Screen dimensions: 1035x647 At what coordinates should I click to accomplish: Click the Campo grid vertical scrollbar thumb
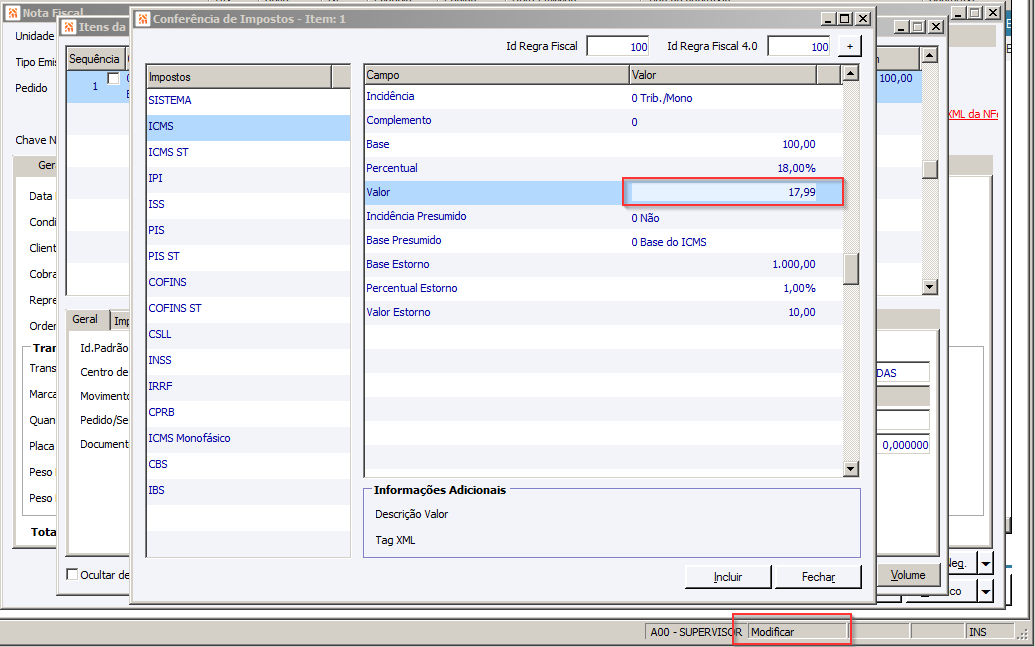click(x=851, y=268)
